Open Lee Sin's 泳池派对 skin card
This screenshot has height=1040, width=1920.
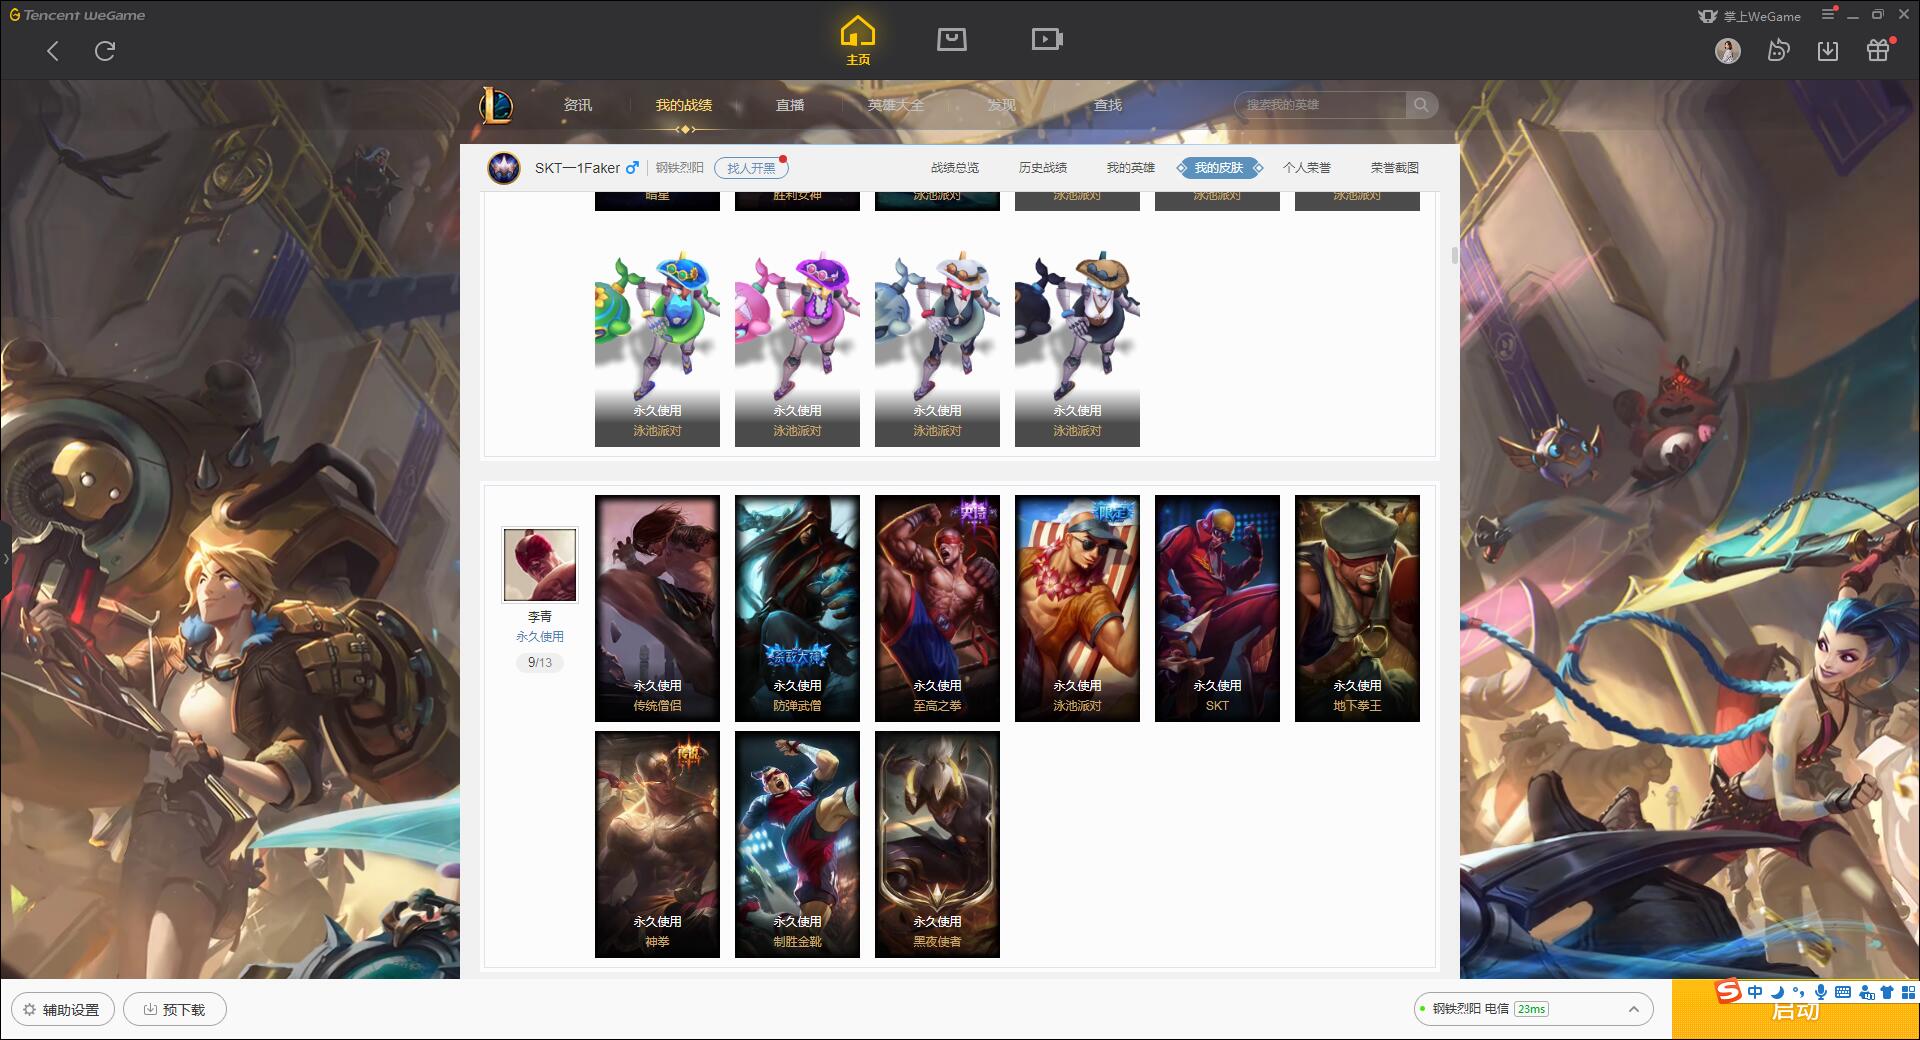(1077, 608)
